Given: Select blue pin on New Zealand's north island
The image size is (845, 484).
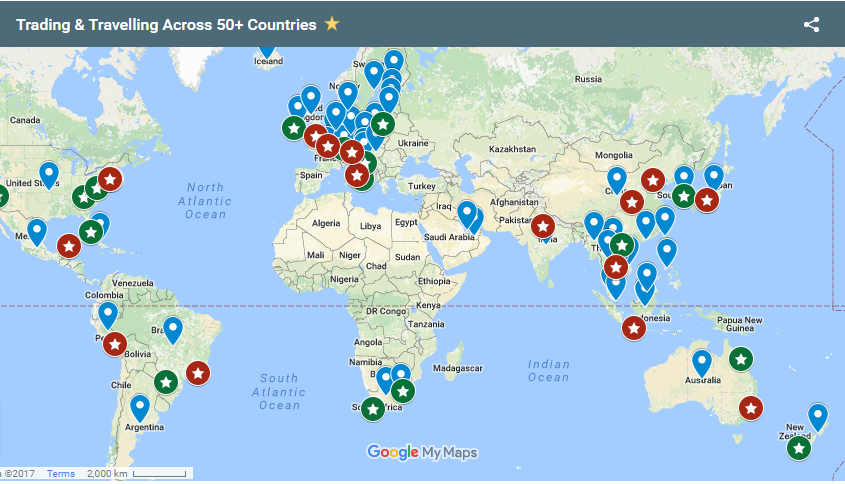Looking at the screenshot, I should tap(818, 416).
